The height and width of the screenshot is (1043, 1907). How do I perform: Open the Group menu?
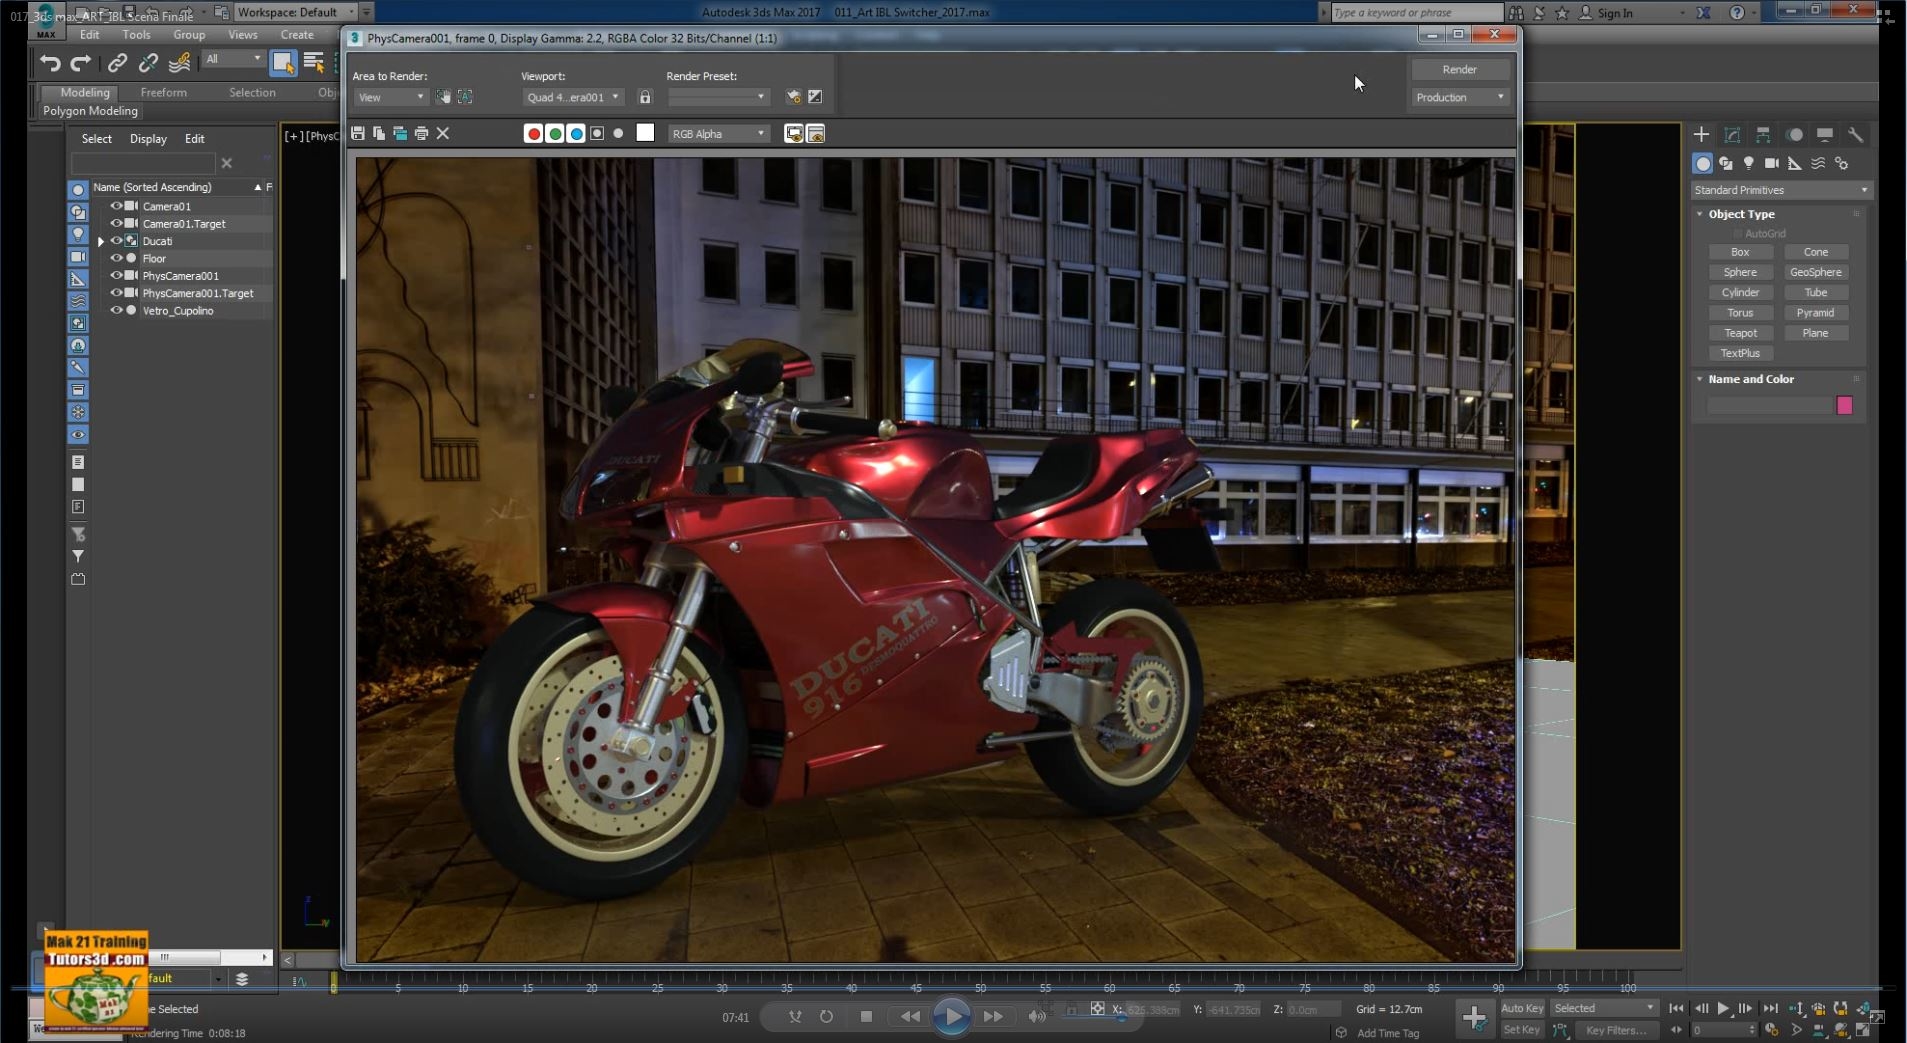pos(189,35)
